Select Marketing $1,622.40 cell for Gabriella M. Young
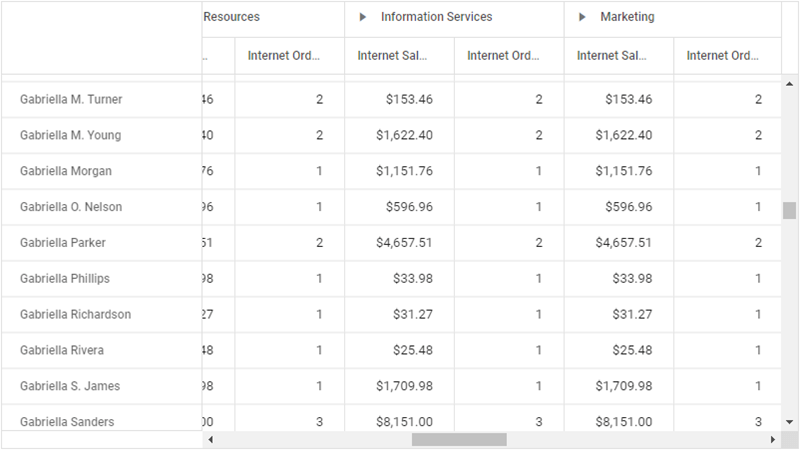800x450 pixels. pyautogui.click(x=623, y=135)
